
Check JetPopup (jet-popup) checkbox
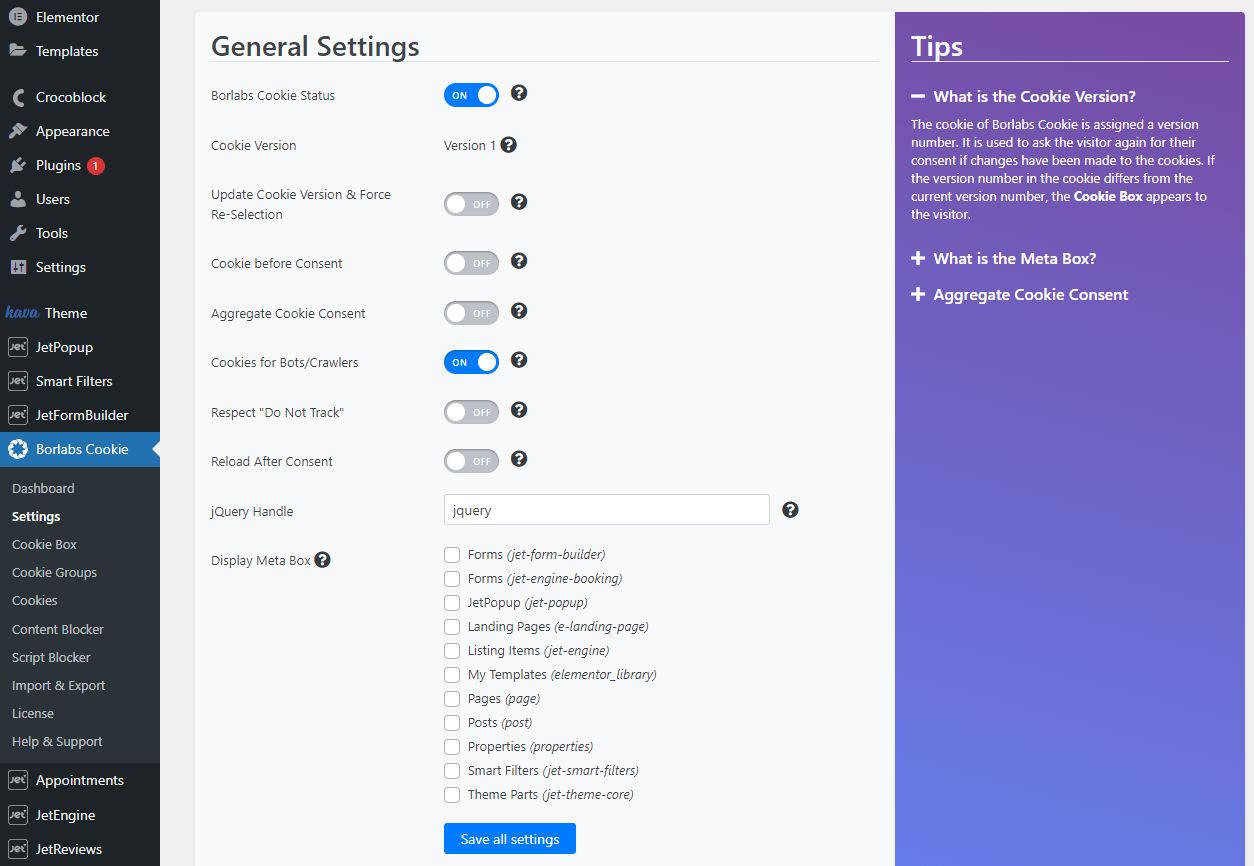[452, 603]
